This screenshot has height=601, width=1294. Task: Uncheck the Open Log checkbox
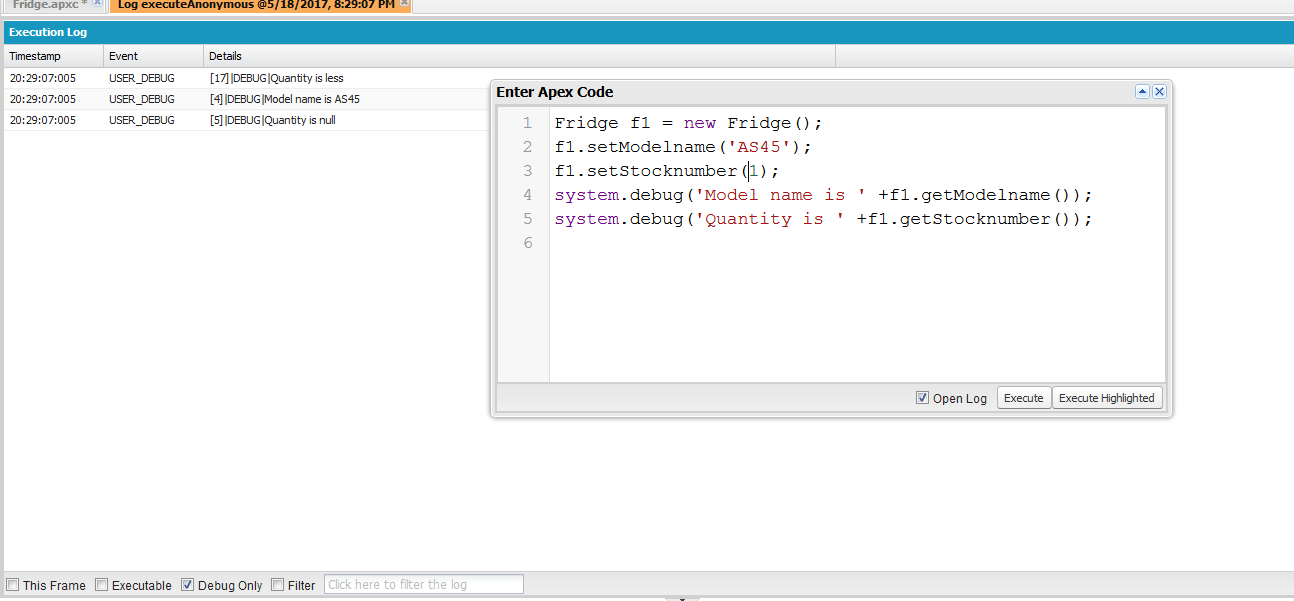tap(922, 398)
